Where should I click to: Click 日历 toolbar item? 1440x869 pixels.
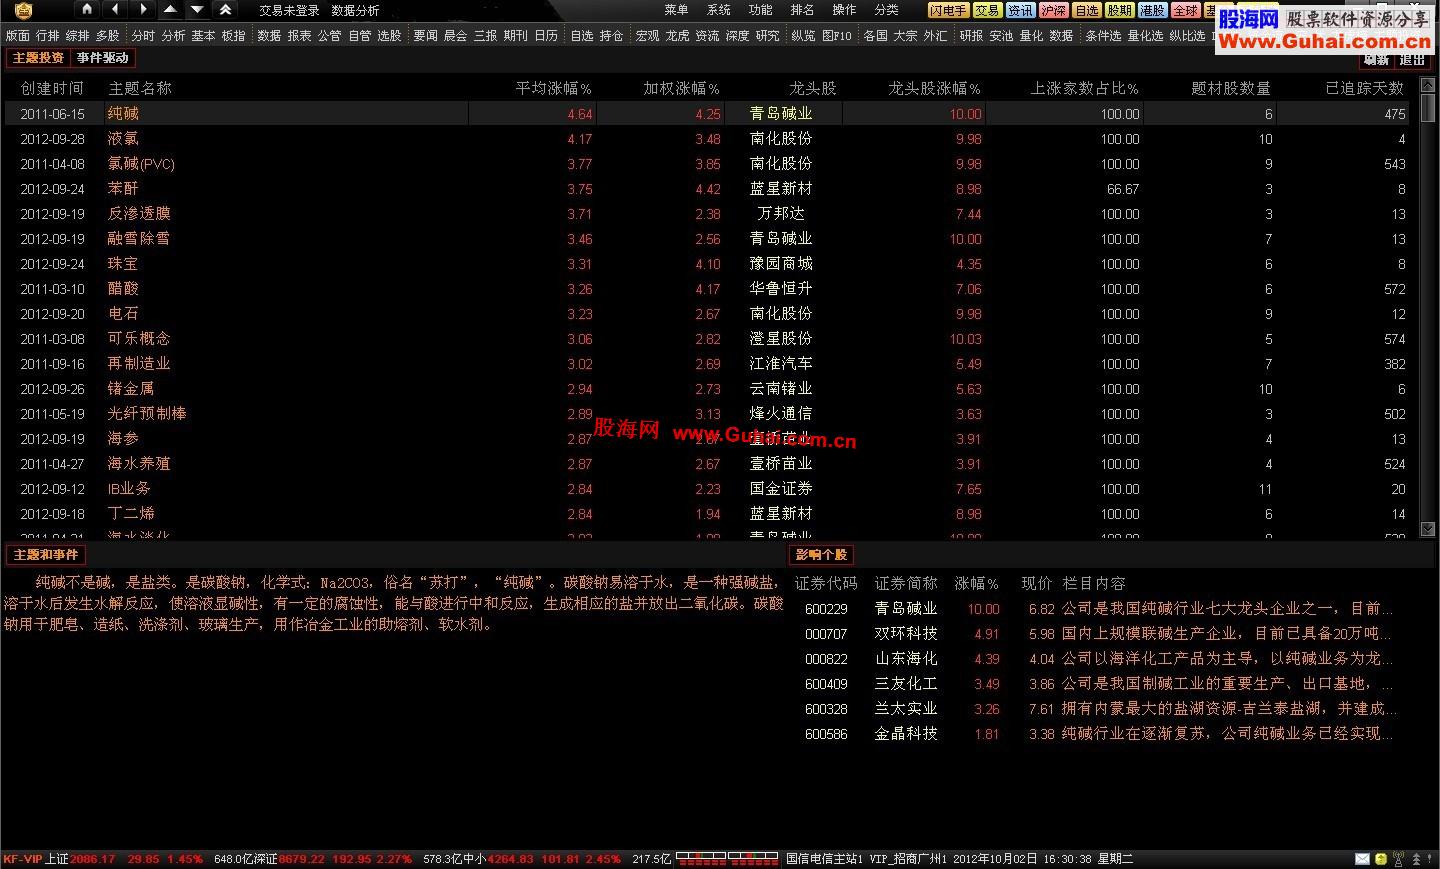coord(546,35)
